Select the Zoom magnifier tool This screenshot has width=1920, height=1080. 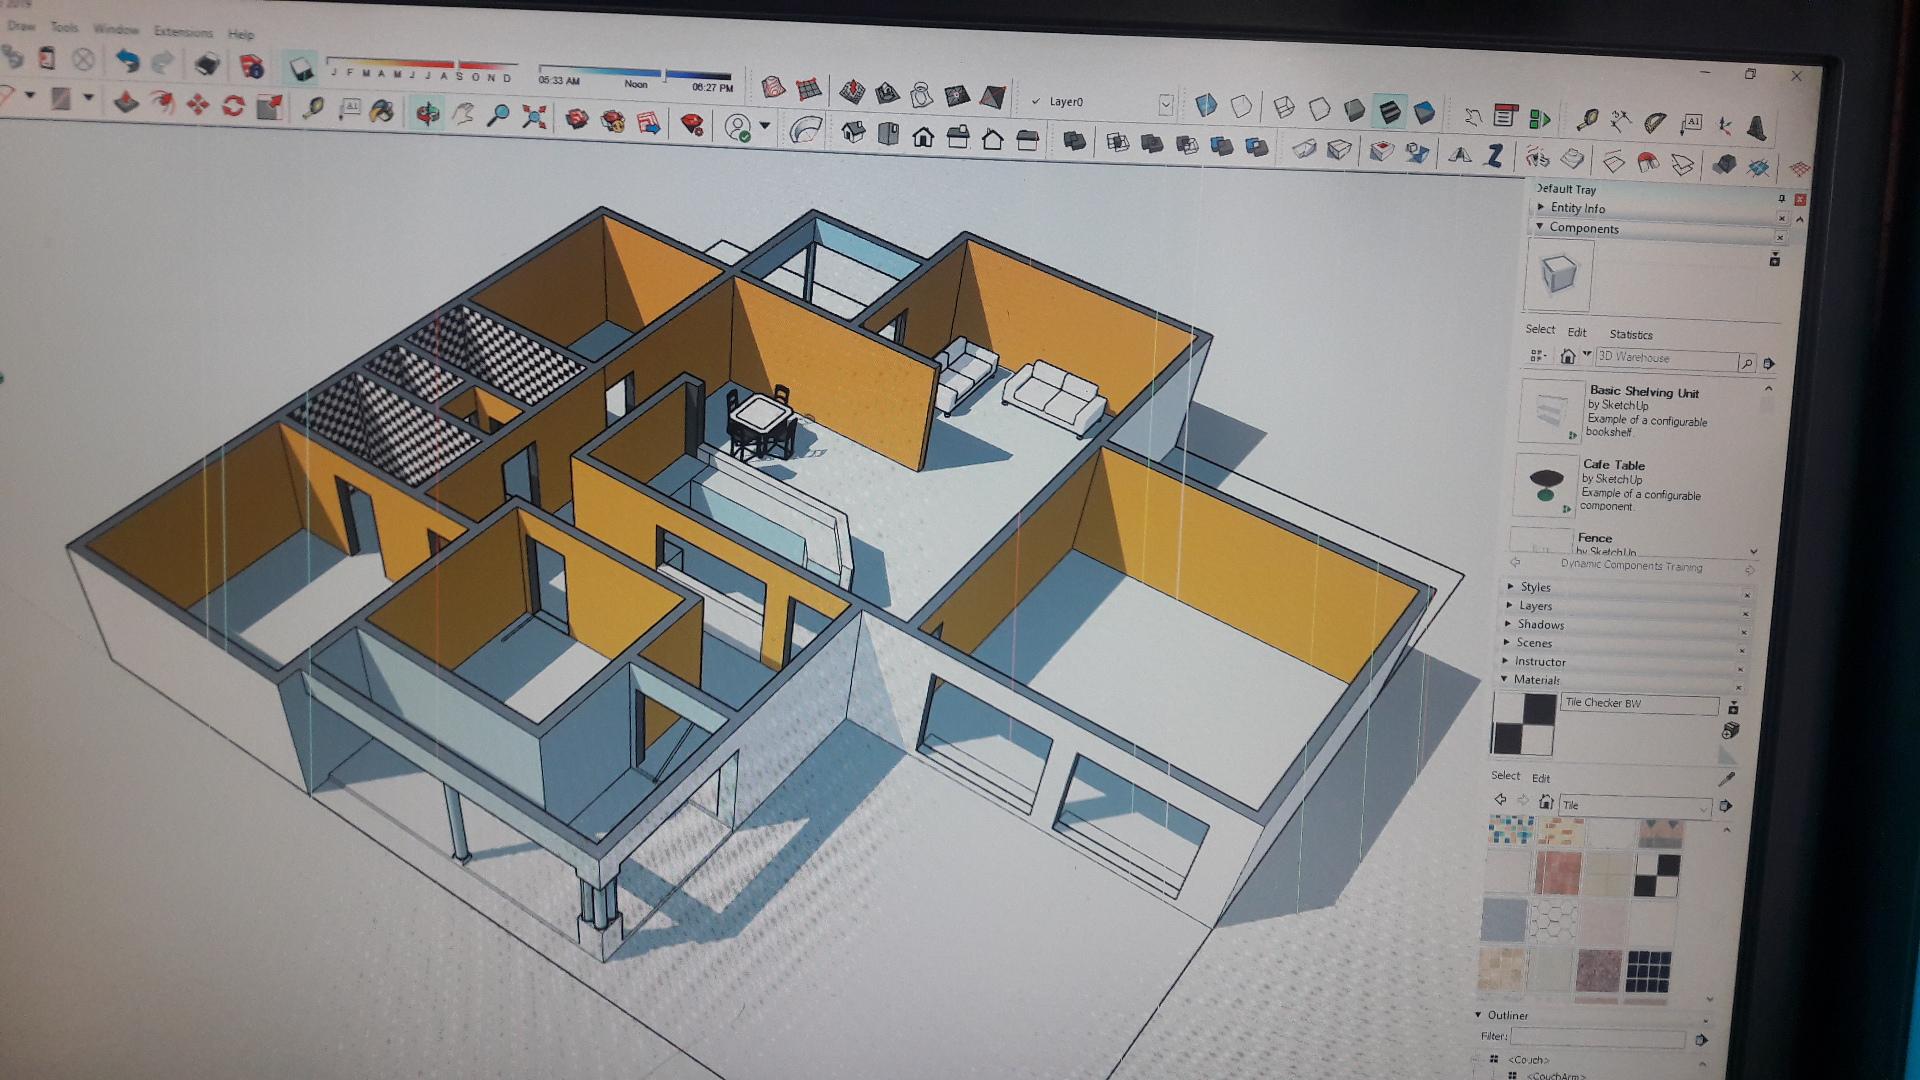coord(498,115)
